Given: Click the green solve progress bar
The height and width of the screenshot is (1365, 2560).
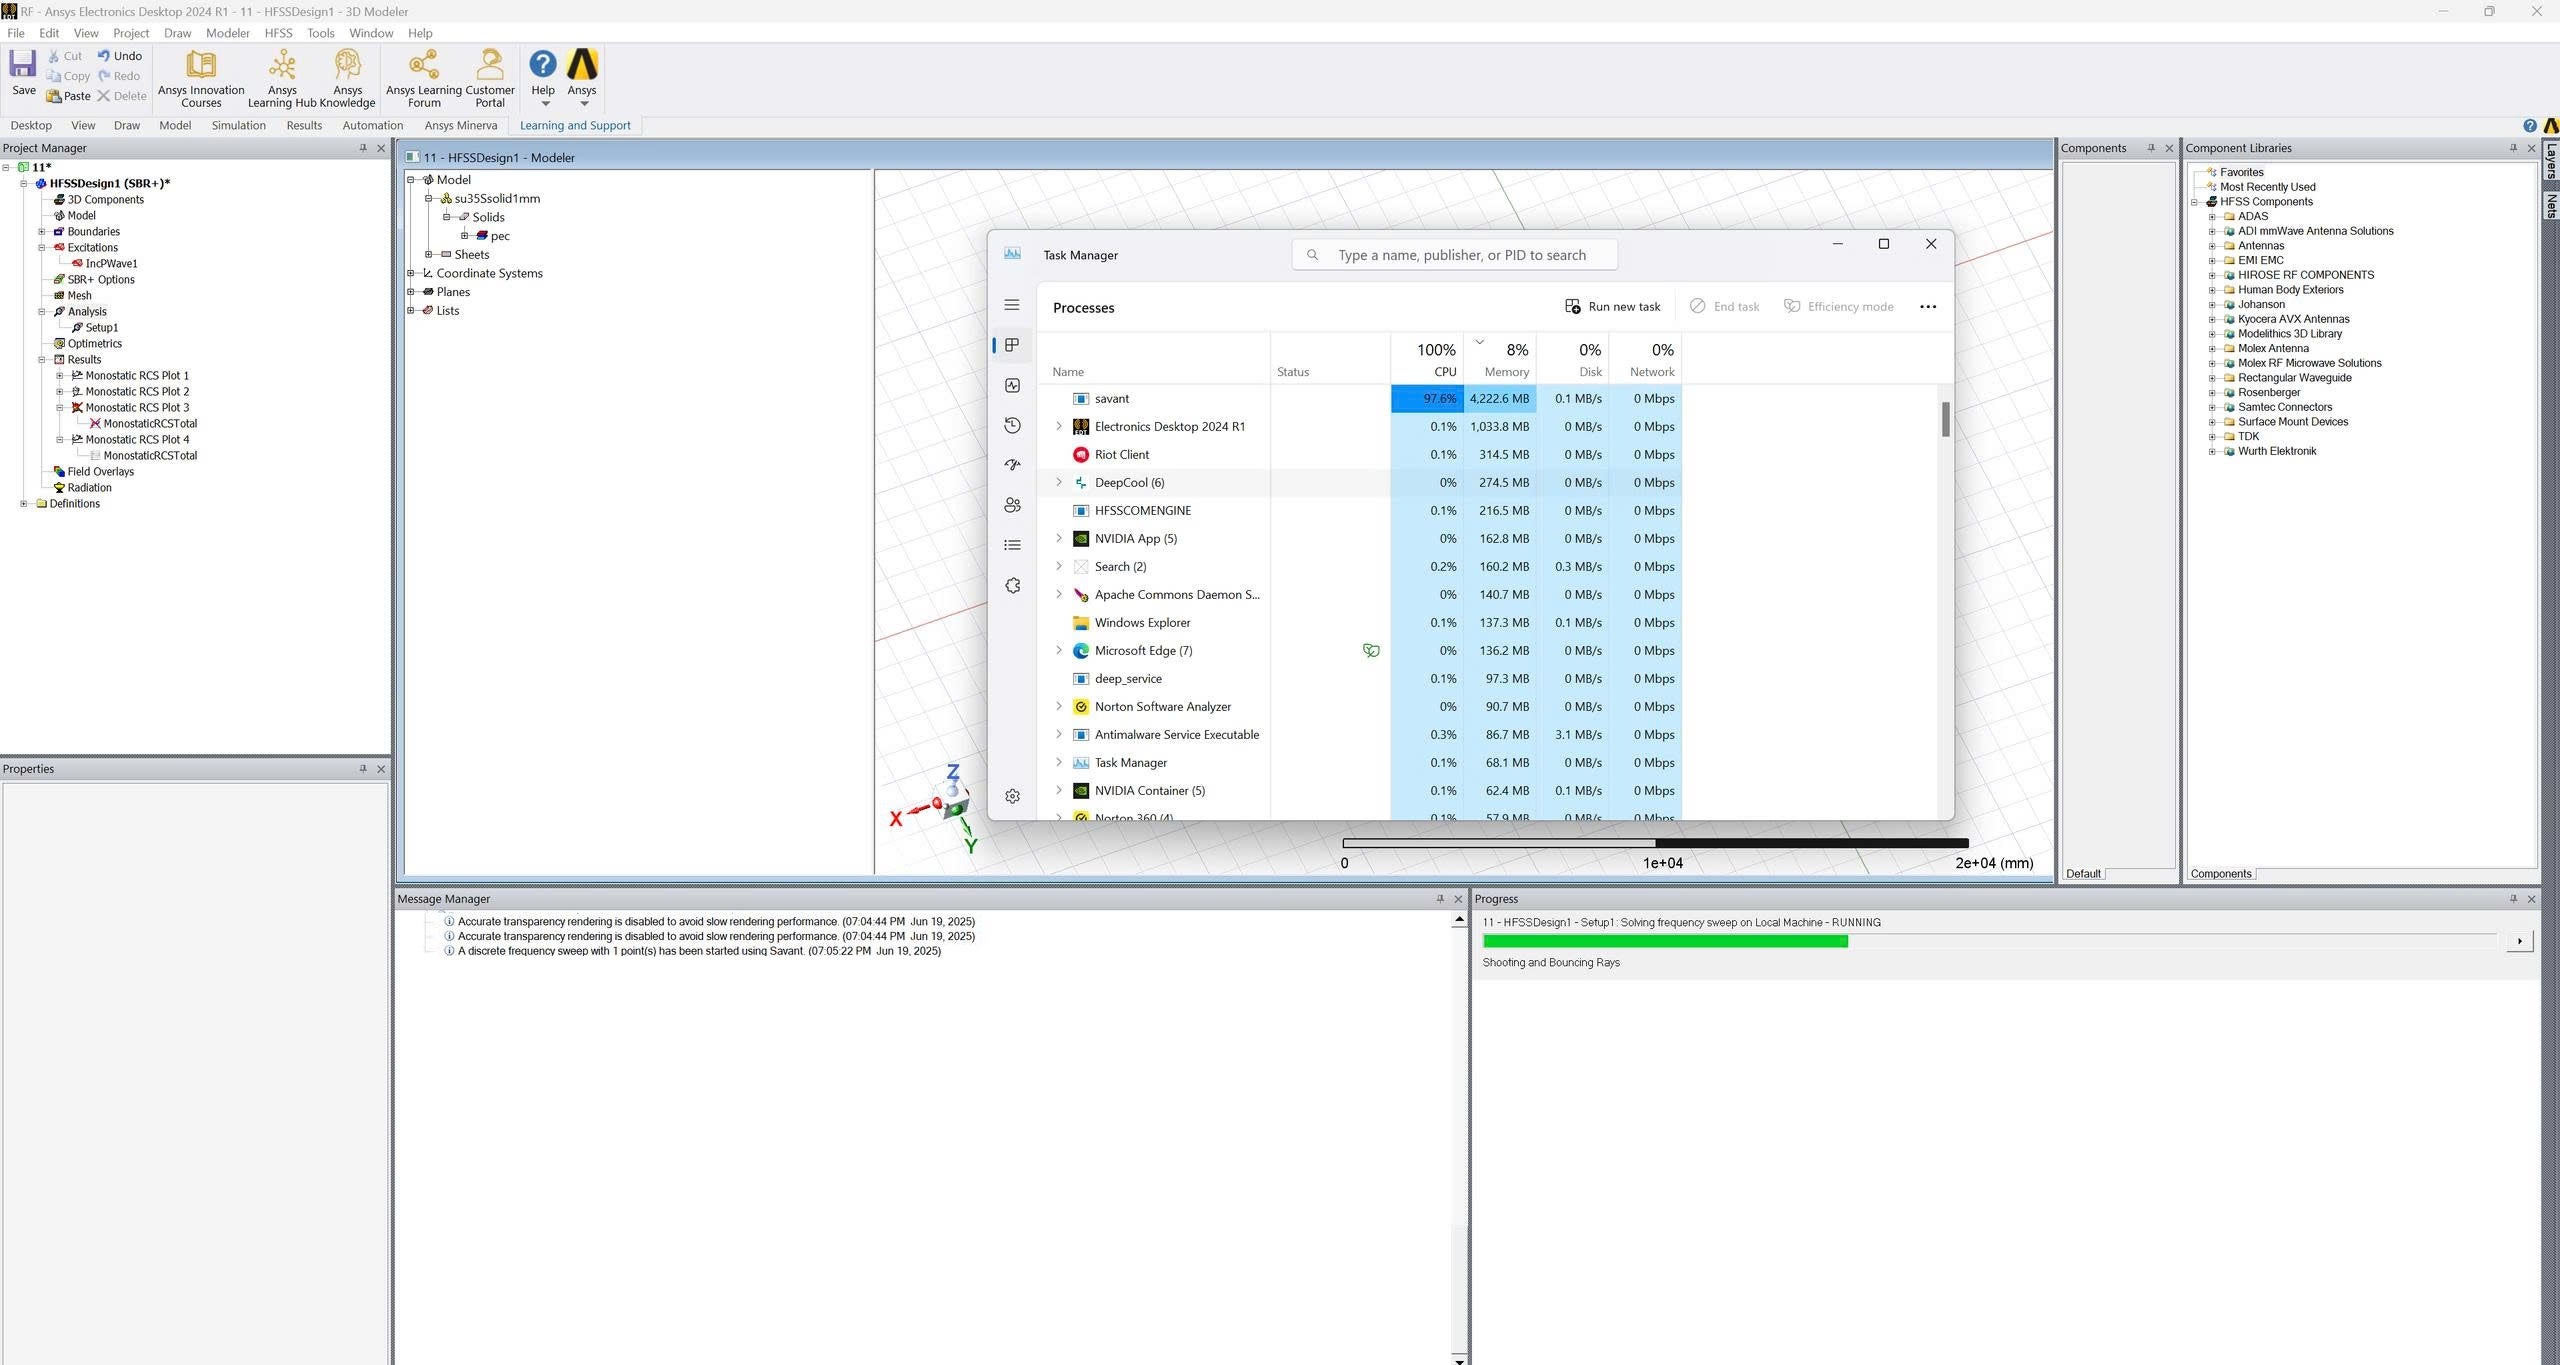Looking at the screenshot, I should pos(1664,941).
